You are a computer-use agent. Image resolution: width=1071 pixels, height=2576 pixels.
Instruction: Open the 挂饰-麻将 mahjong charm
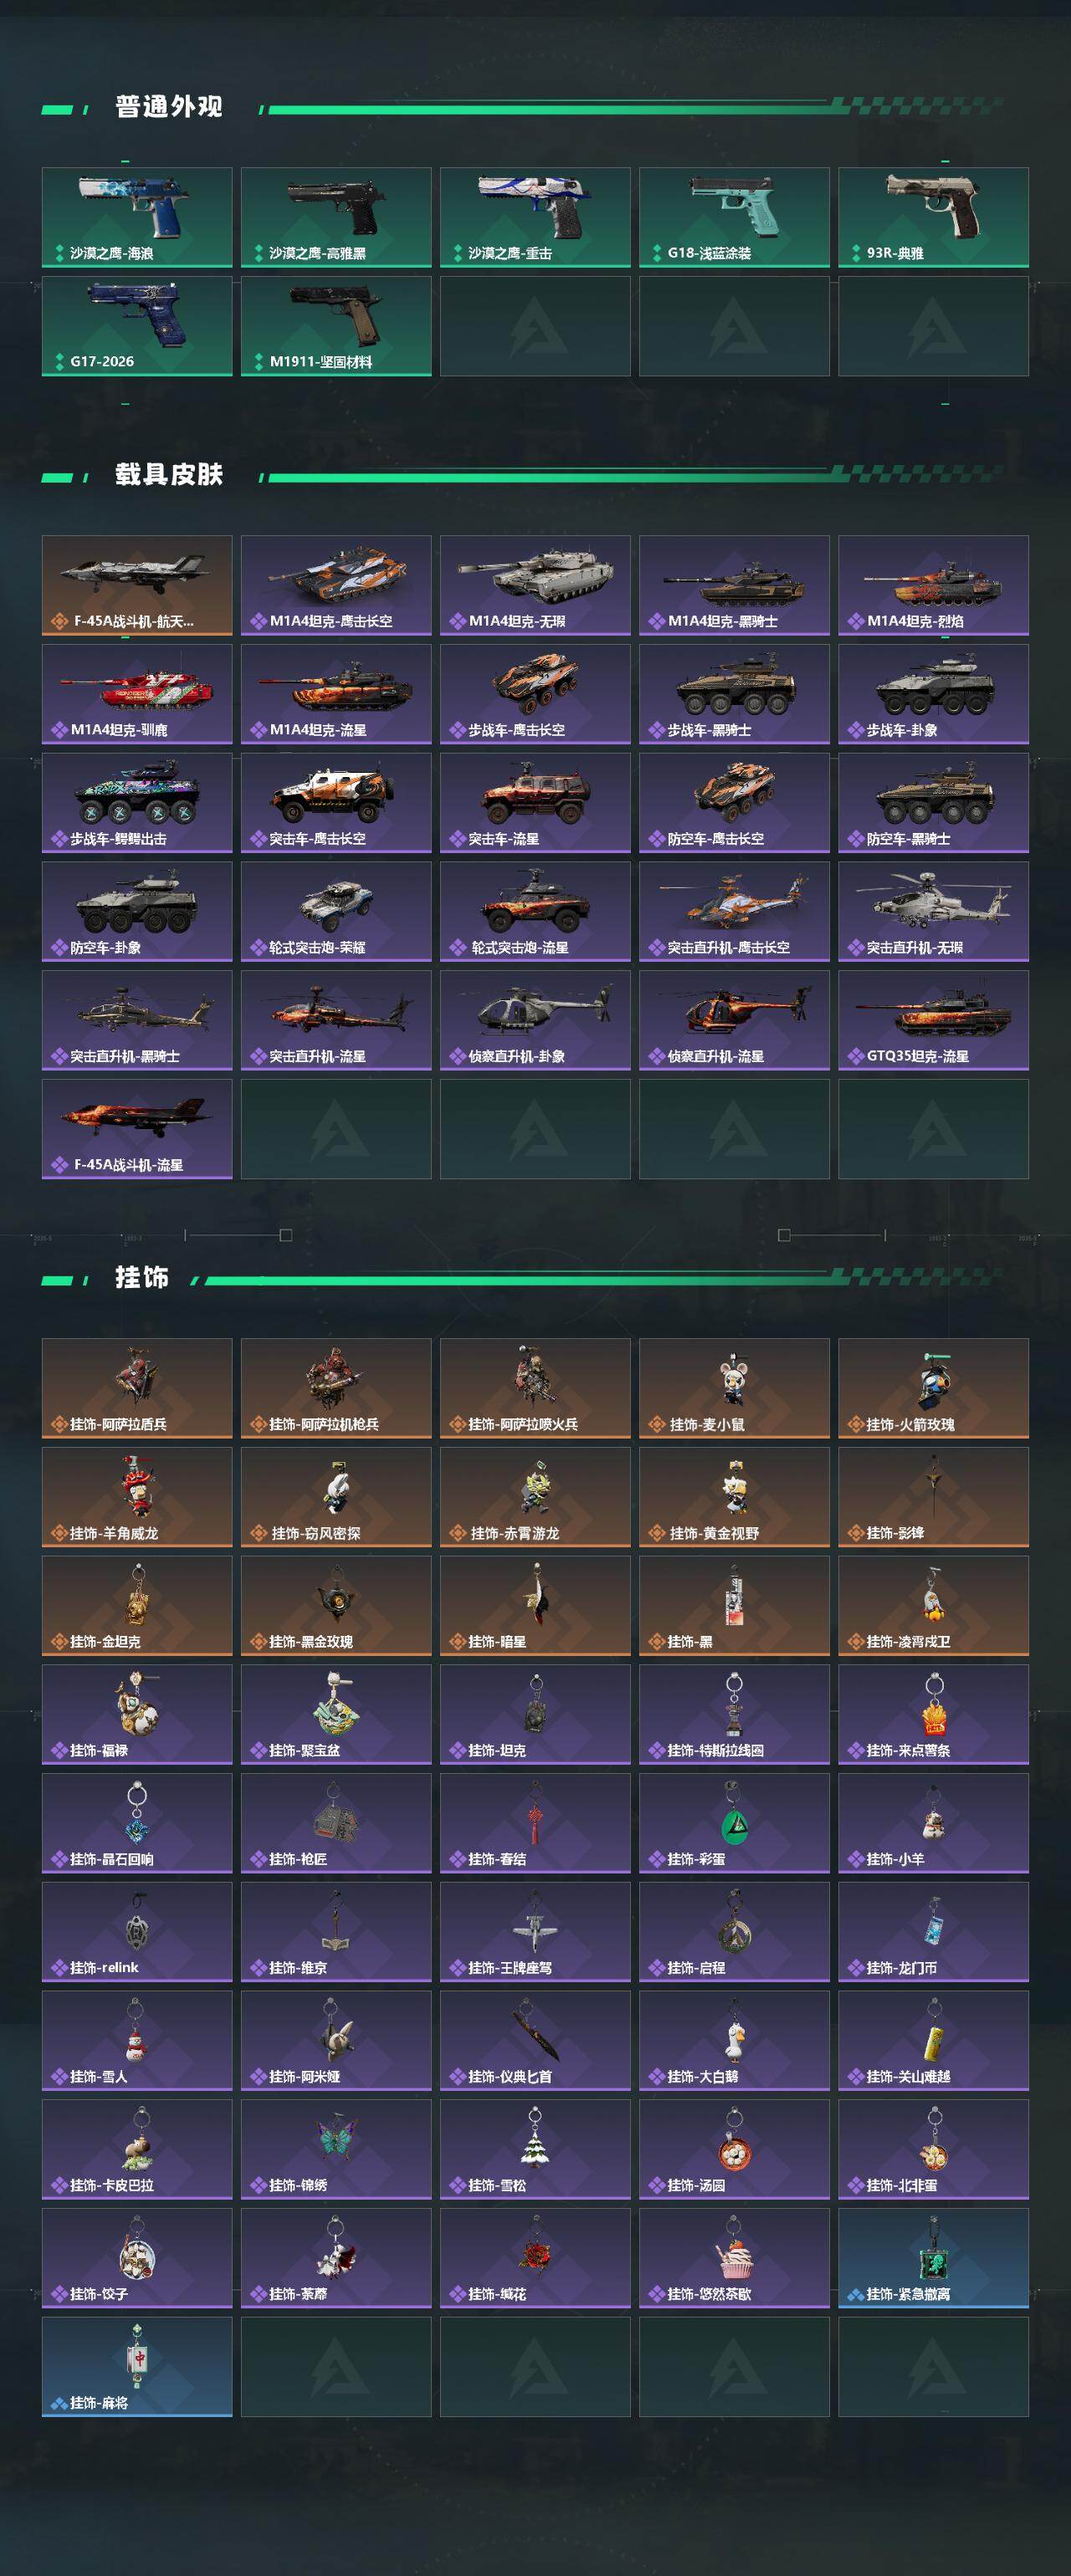click(x=137, y=2367)
